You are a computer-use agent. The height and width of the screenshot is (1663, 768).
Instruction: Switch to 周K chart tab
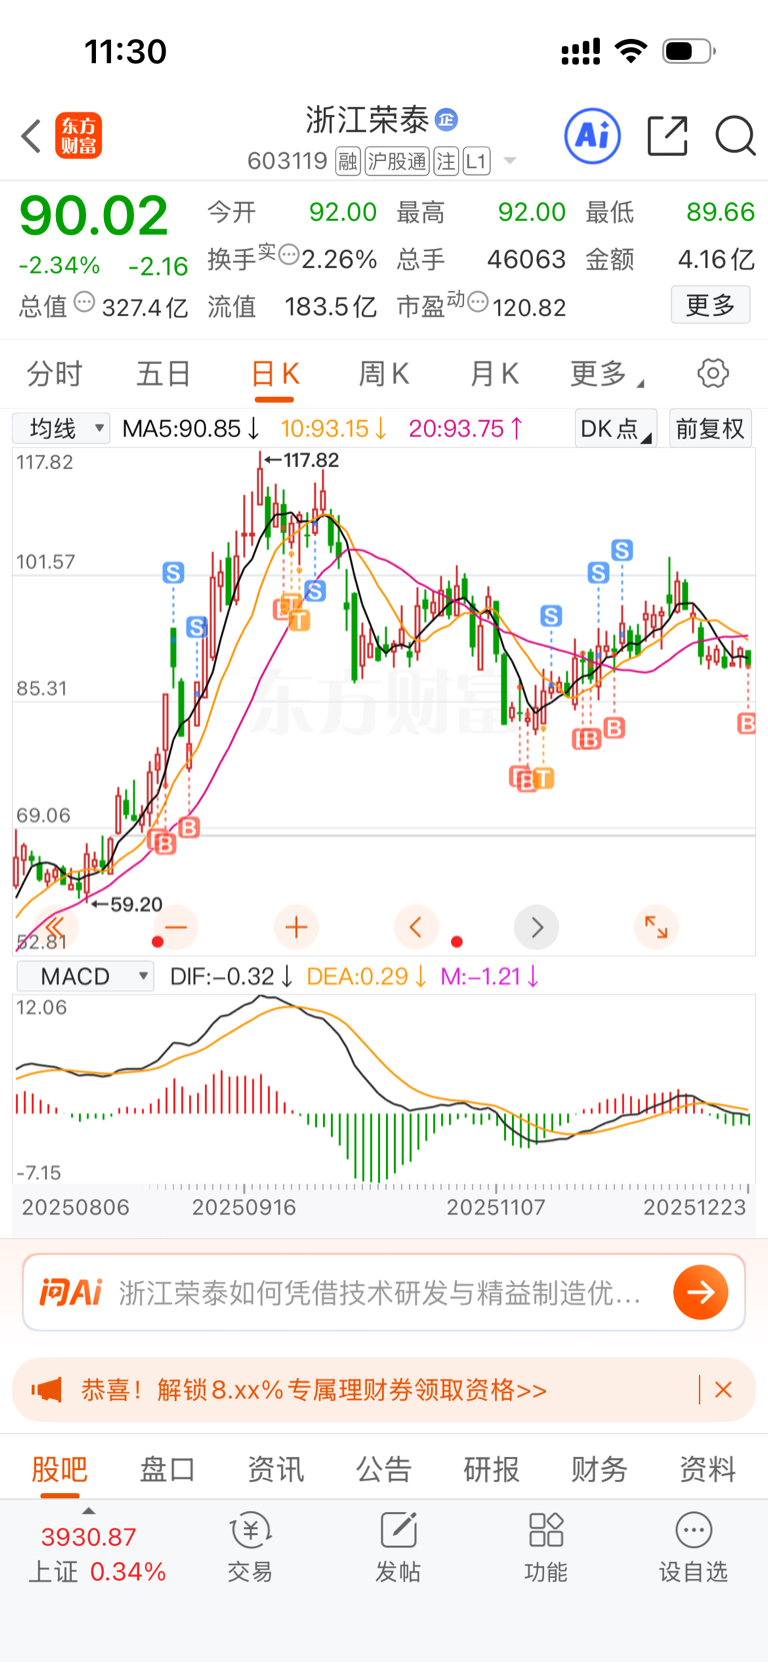click(384, 374)
